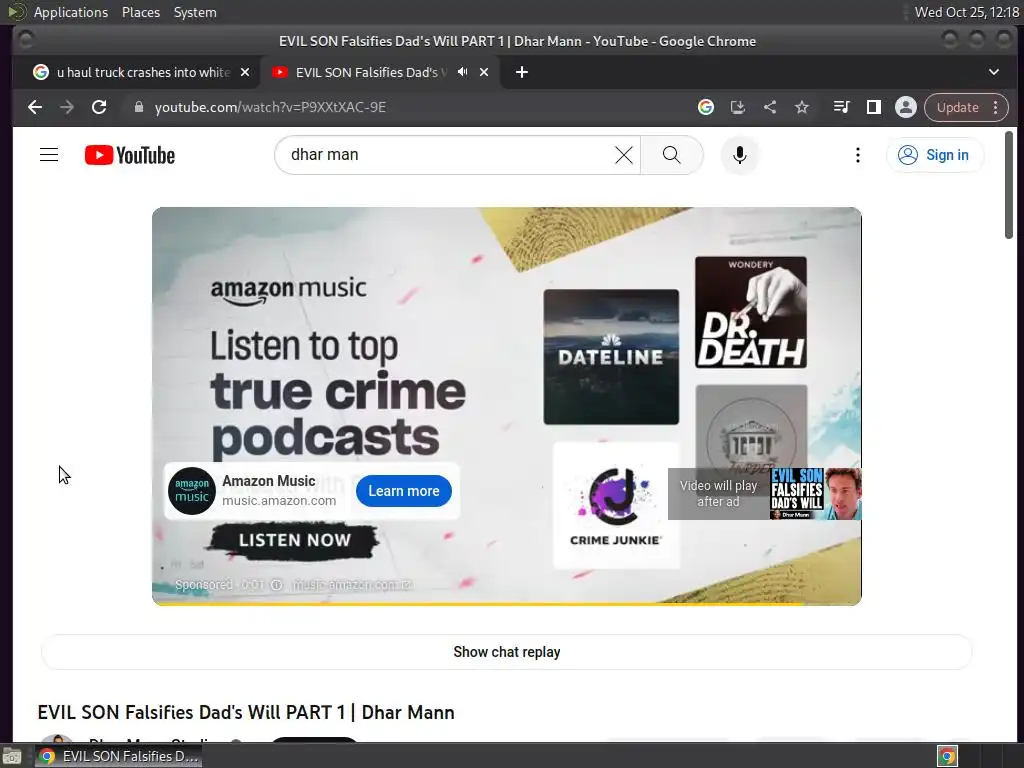Clear the search text with X
The height and width of the screenshot is (768, 1024).
(x=624, y=155)
